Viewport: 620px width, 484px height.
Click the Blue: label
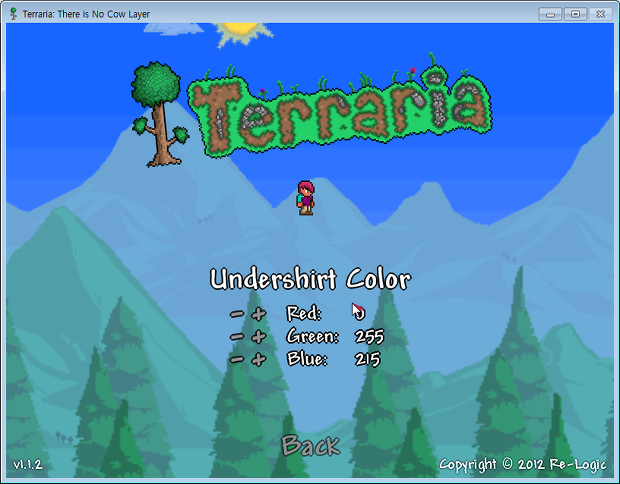tap(307, 359)
